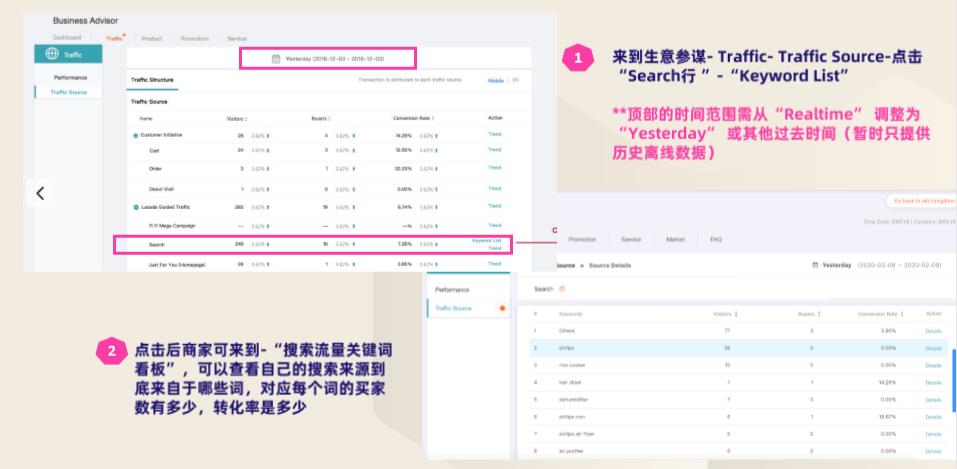Viewport: 957px width, 469px height.
Task: Click the teal Traffic sidebar header
Action: [68, 54]
